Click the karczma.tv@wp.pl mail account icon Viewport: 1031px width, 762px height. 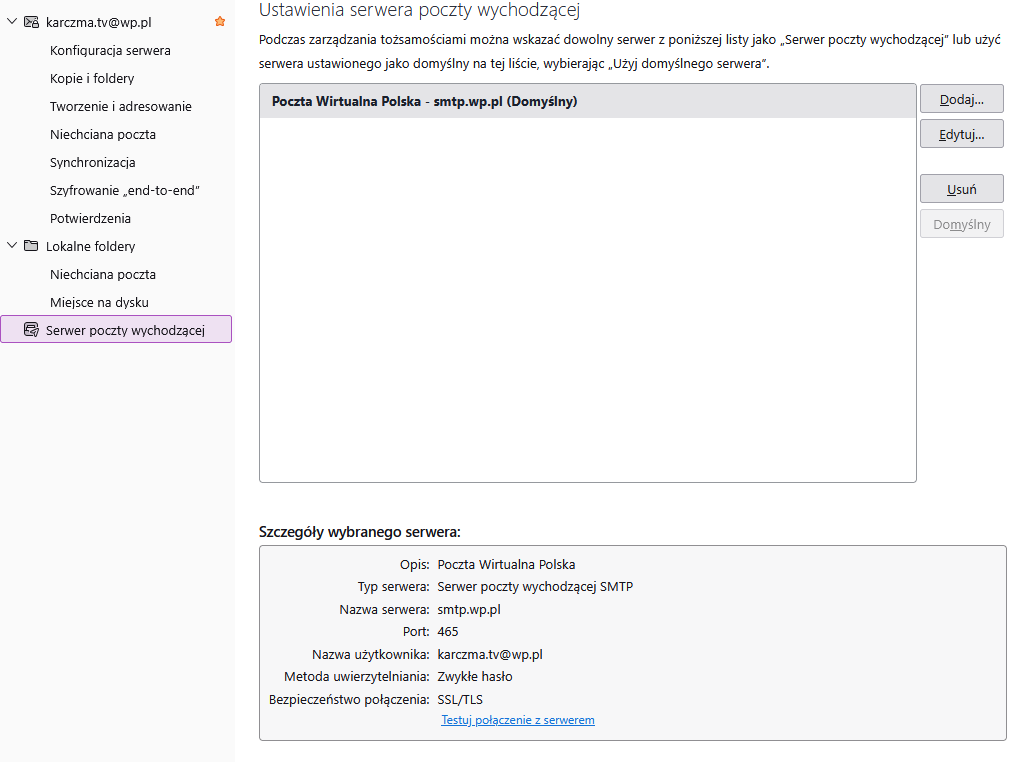point(31,22)
